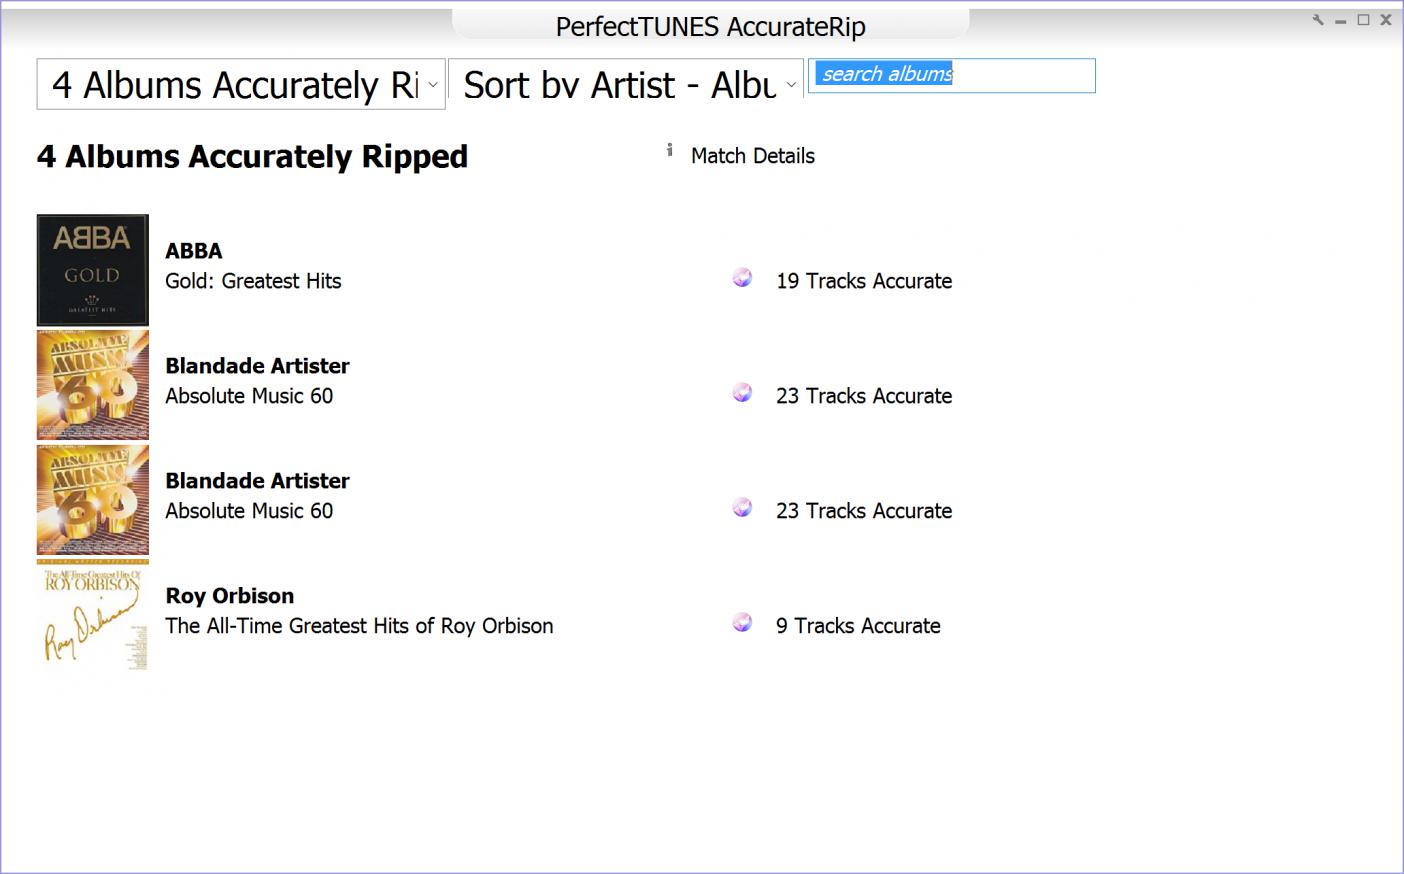Click the '19 Tracks Accurate' result
Image resolution: width=1404 pixels, height=874 pixels.
[863, 281]
